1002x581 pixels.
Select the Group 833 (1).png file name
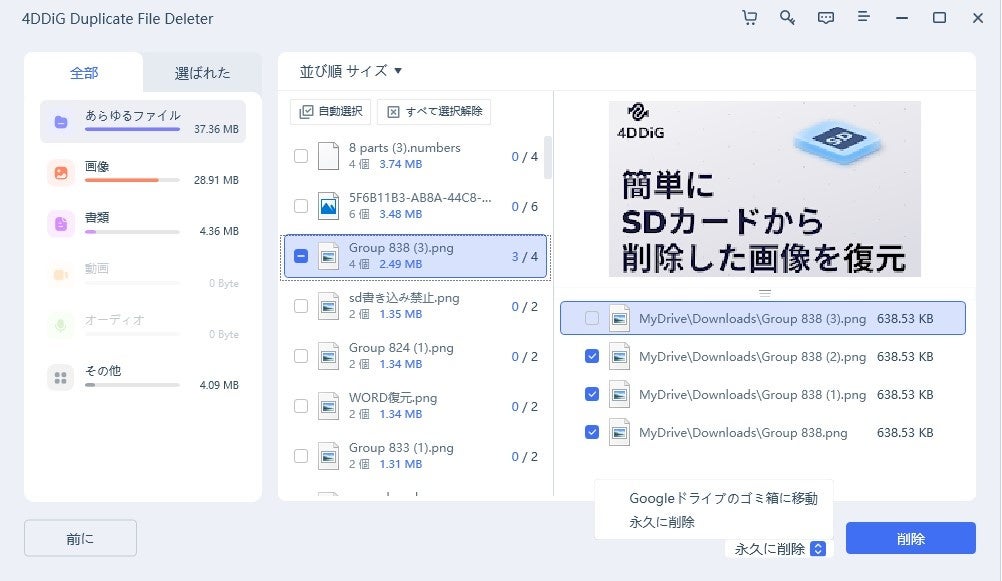pos(401,447)
